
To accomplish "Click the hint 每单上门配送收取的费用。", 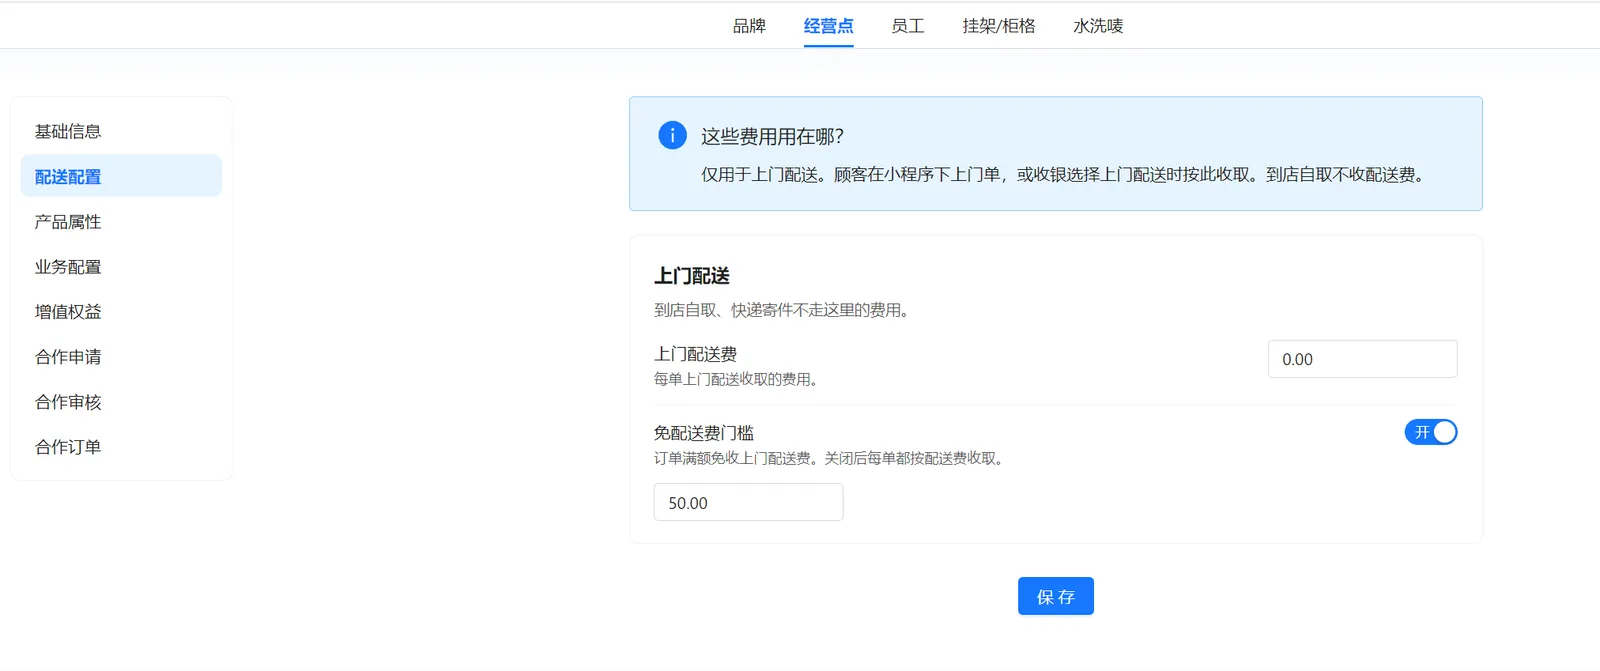I will tap(739, 379).
